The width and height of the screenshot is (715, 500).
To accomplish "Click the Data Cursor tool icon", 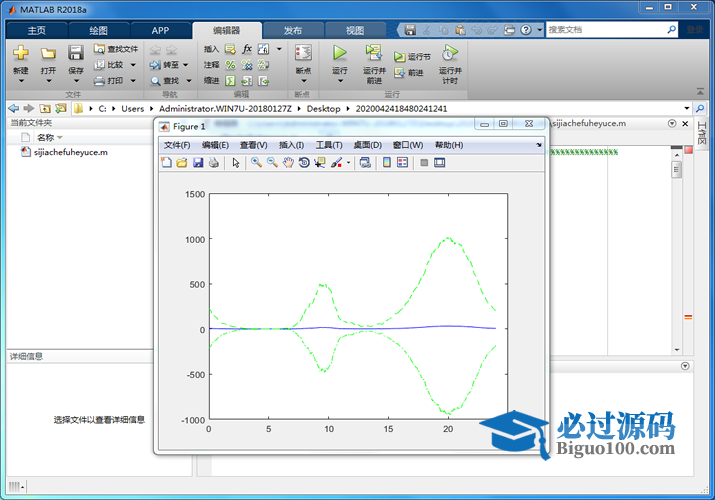I will pos(320,163).
